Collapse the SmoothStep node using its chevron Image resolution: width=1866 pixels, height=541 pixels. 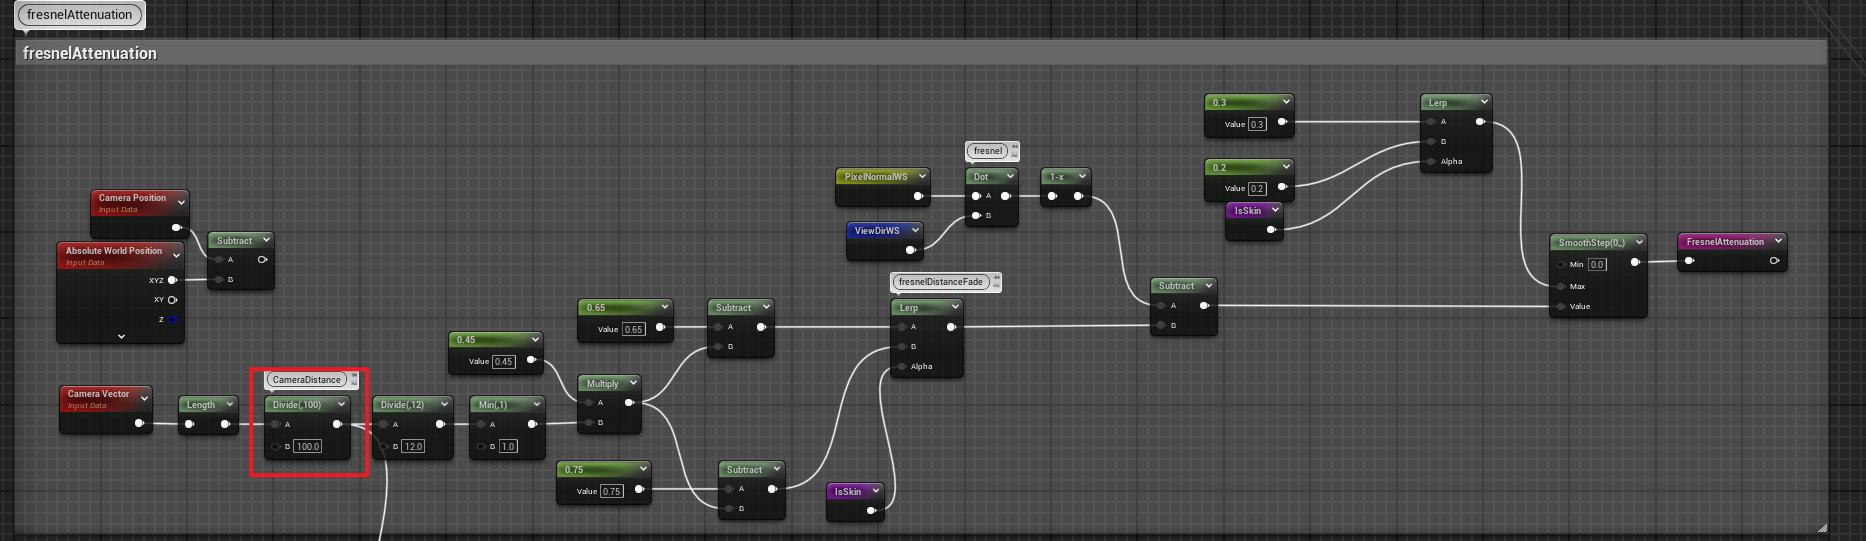click(x=1639, y=242)
